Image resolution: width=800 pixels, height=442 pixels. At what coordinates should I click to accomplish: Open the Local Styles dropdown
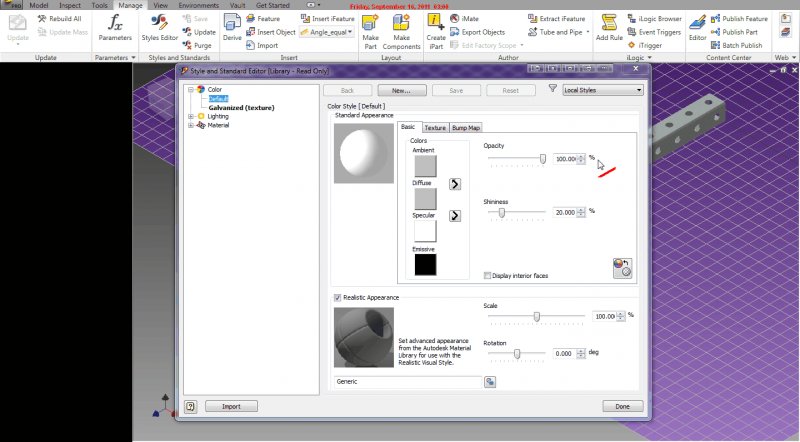click(x=600, y=90)
